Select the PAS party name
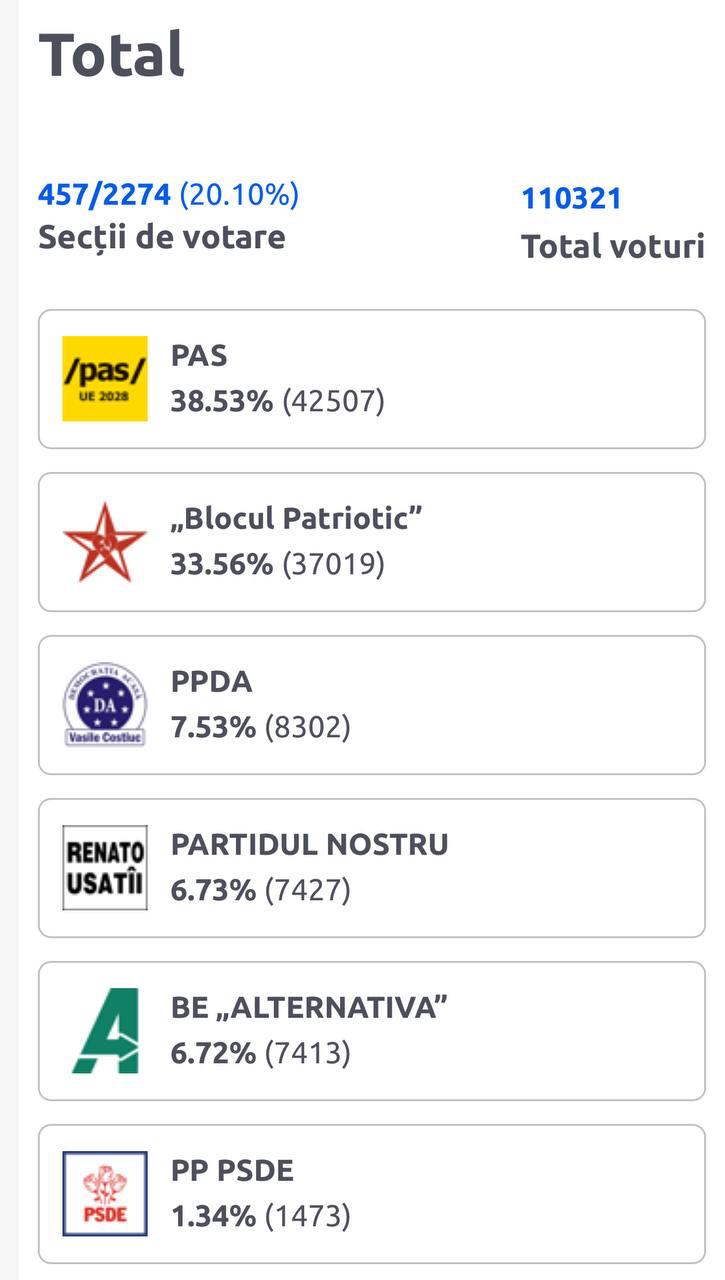The image size is (725, 1280). (x=199, y=356)
